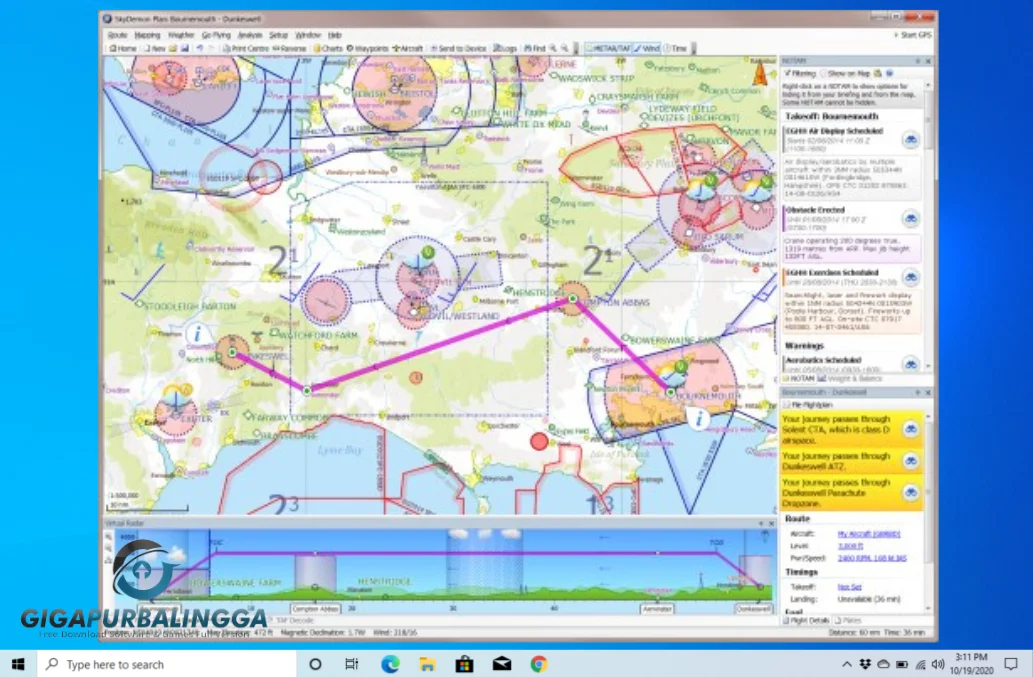Open the Go Flying menu

pyautogui.click(x=216, y=35)
